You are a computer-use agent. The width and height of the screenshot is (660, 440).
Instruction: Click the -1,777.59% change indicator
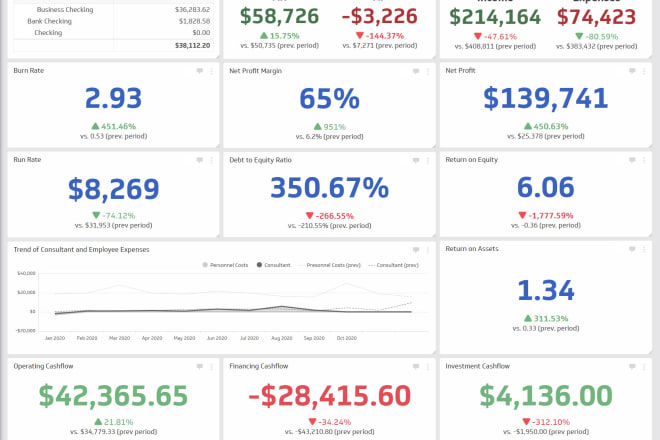point(546,216)
